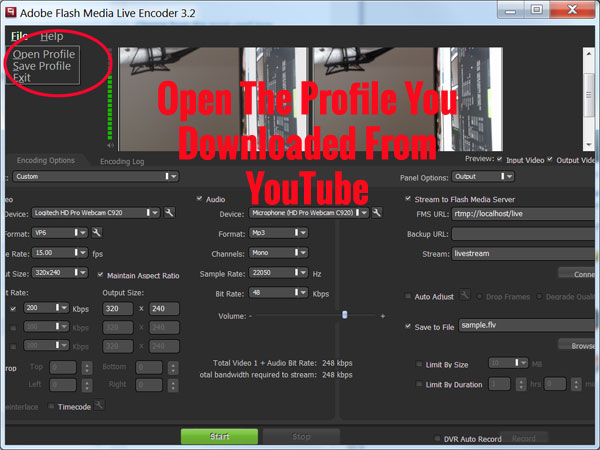Open Mp3 audio format dropdown

click(278, 233)
